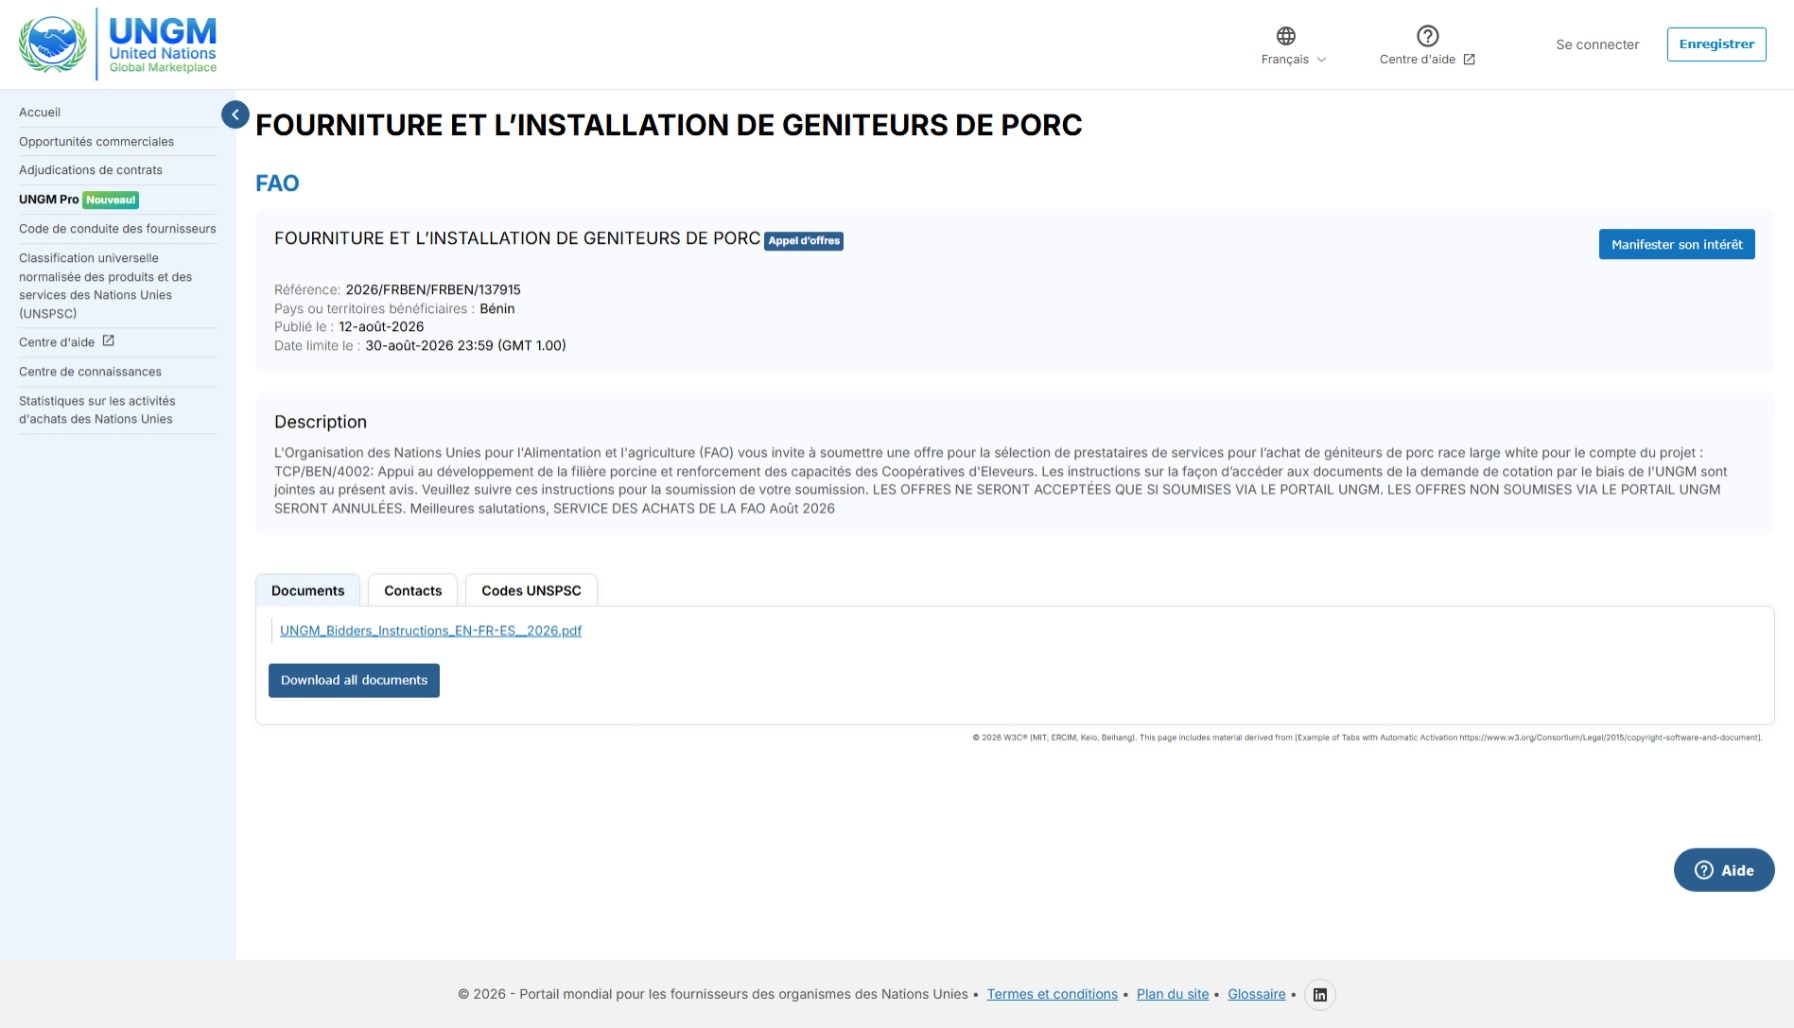Viewport: 1794px width, 1028px height.
Task: Open the UNSPSC classification sidebar link
Action: click(105, 286)
